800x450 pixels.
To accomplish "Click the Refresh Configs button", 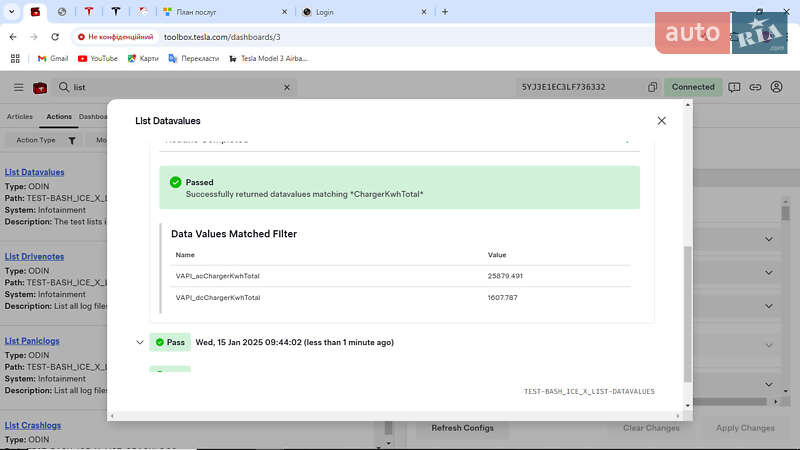I will pyautogui.click(x=462, y=428).
